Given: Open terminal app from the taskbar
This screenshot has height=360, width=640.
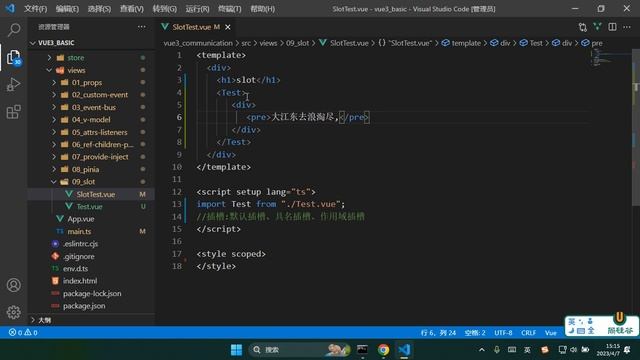Looking at the screenshot, I should 362,350.
